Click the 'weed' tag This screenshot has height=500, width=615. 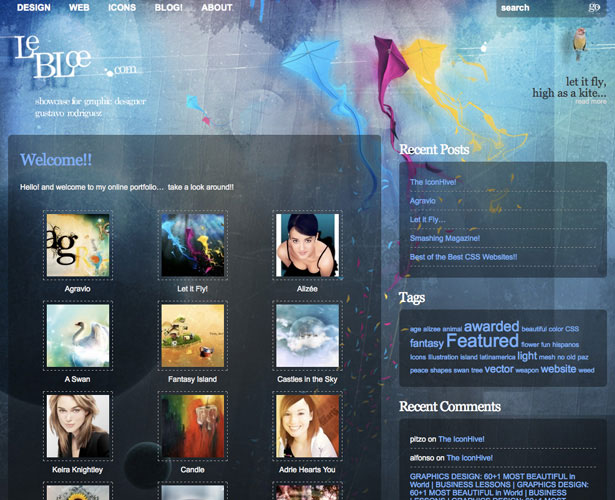(586, 370)
